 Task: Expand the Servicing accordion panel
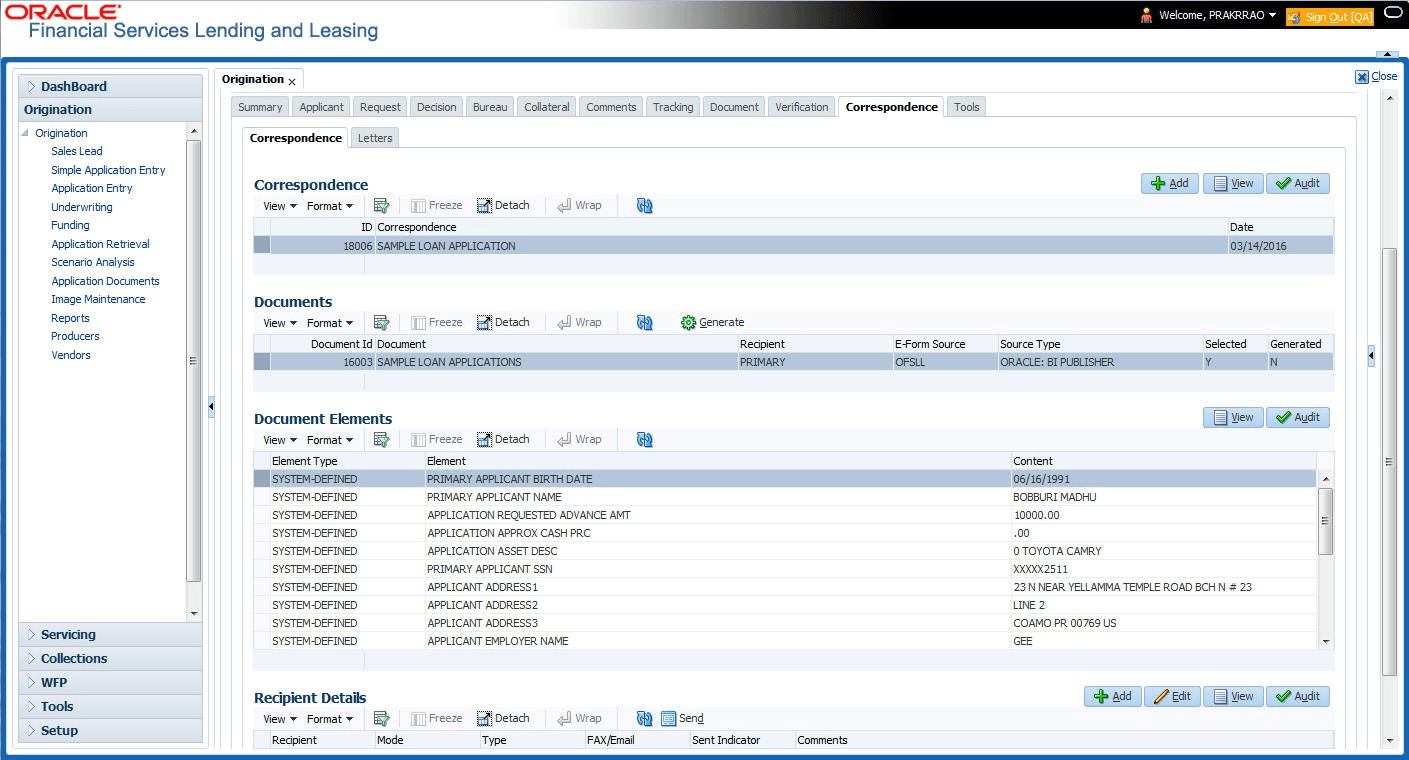pos(110,634)
